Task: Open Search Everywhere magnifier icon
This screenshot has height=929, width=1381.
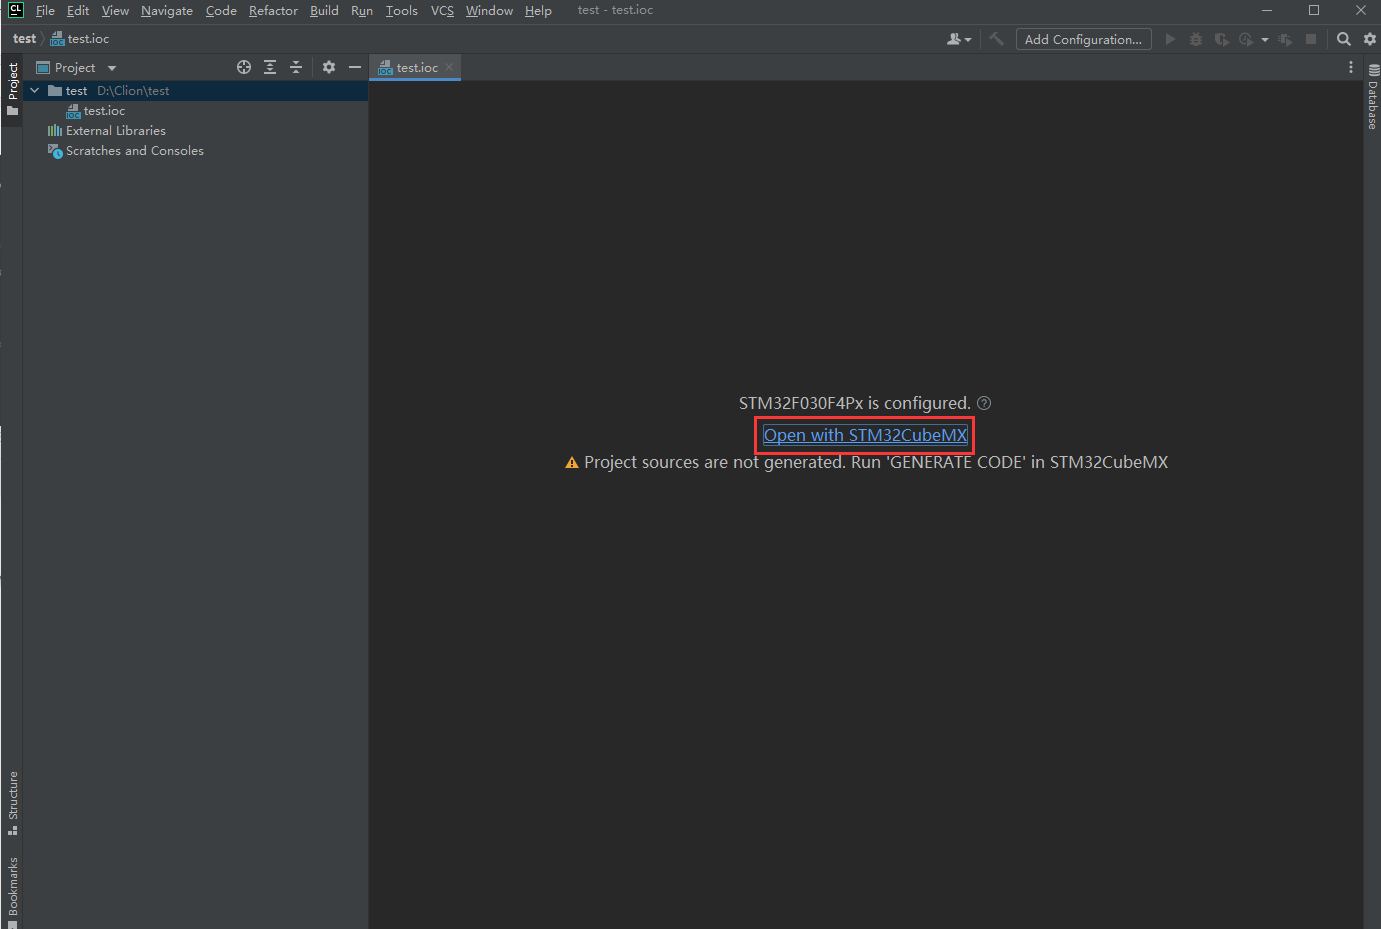Action: coord(1344,39)
